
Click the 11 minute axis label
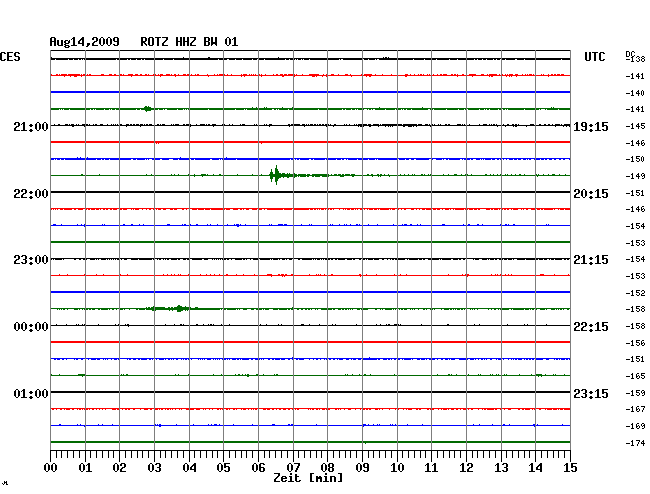(431, 468)
